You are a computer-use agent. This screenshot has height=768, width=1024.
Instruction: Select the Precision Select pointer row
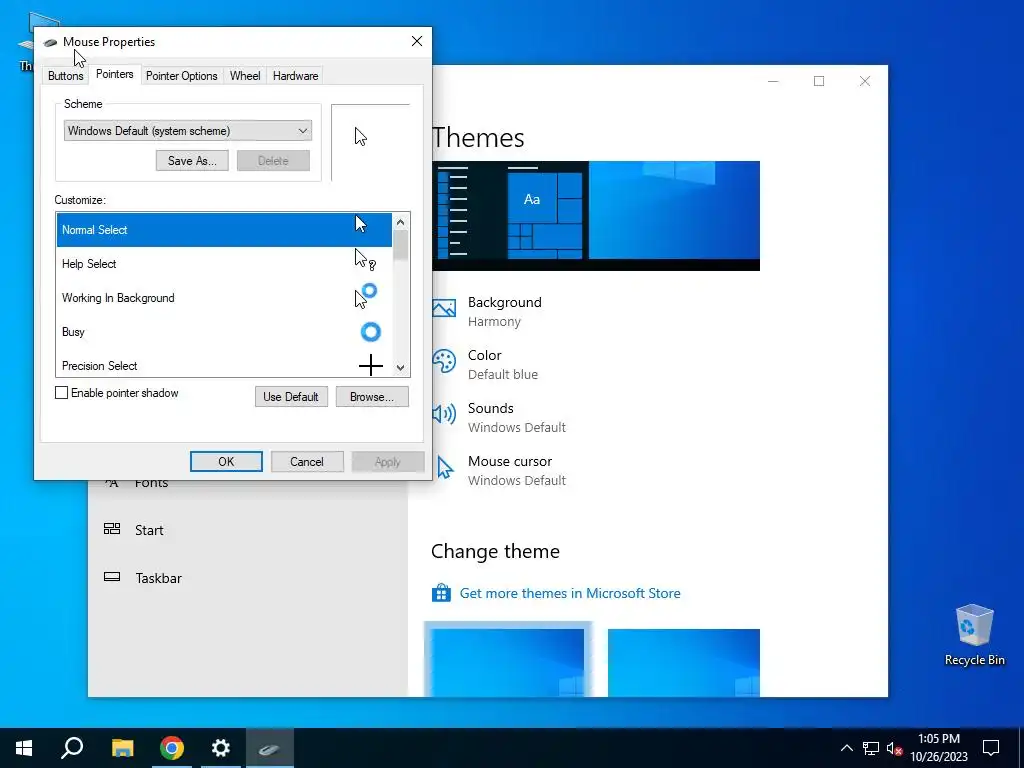(224, 365)
